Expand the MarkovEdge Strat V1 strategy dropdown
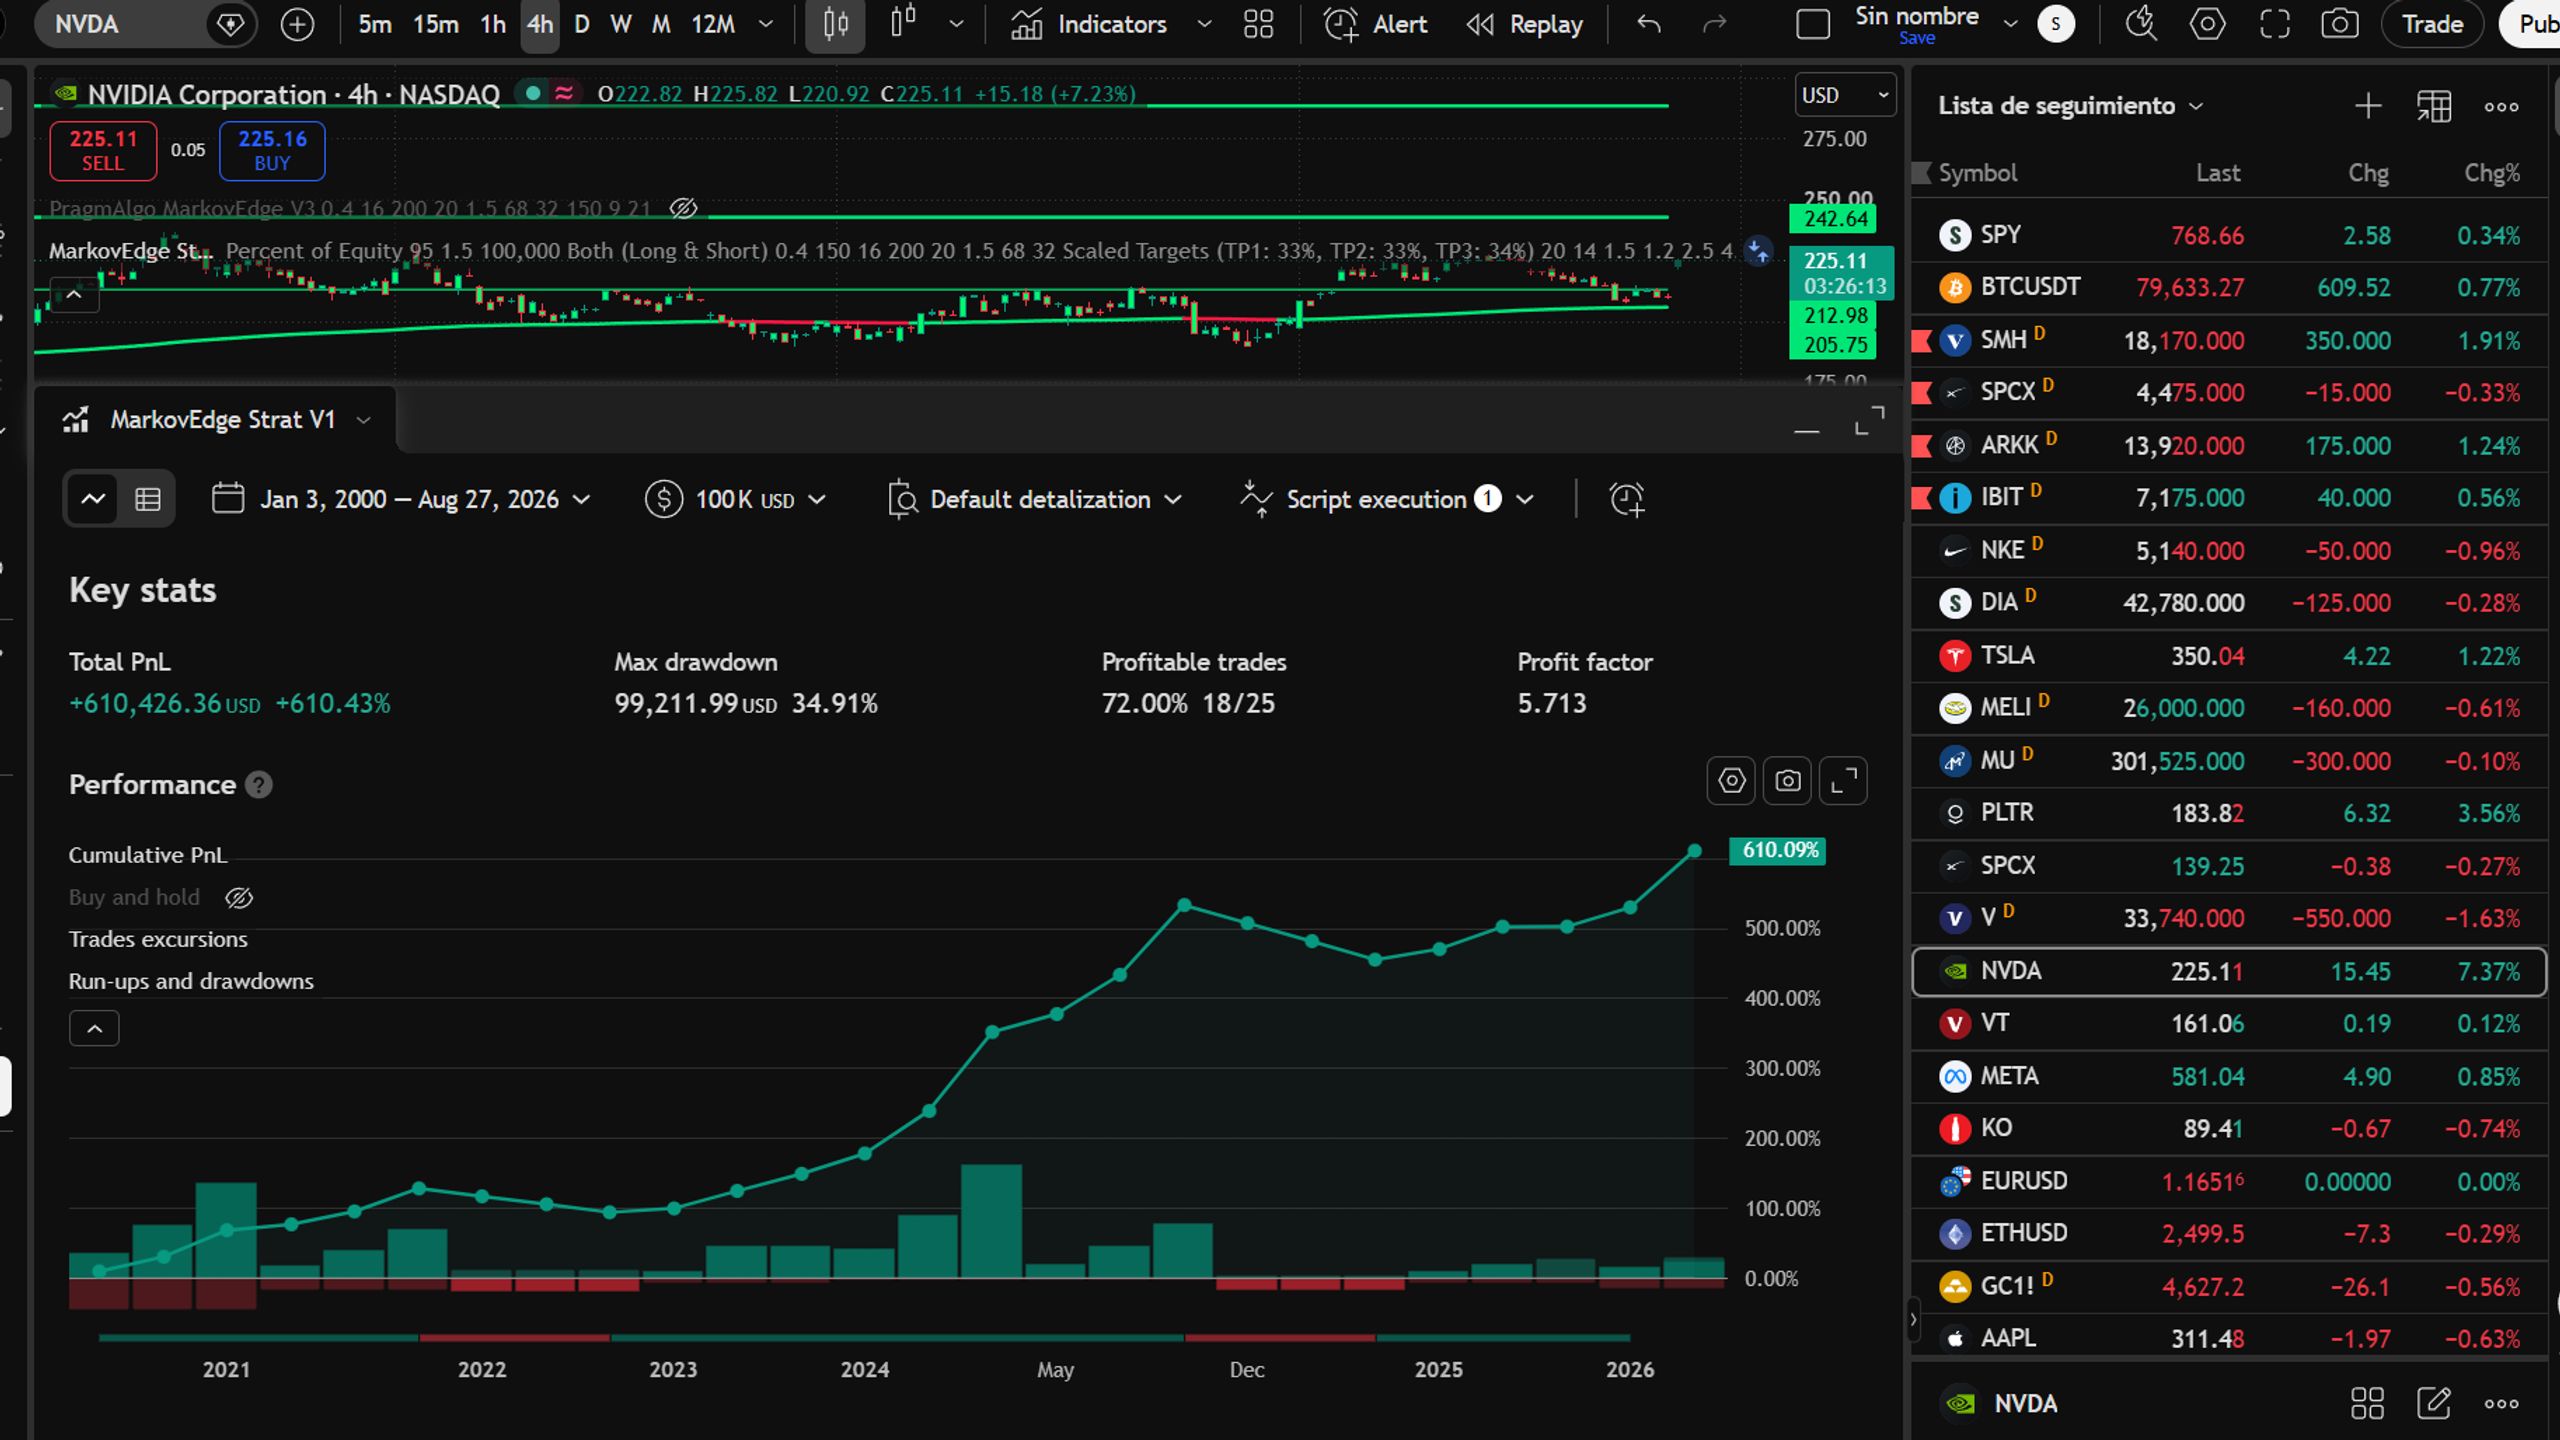The image size is (2560, 1440). click(364, 420)
